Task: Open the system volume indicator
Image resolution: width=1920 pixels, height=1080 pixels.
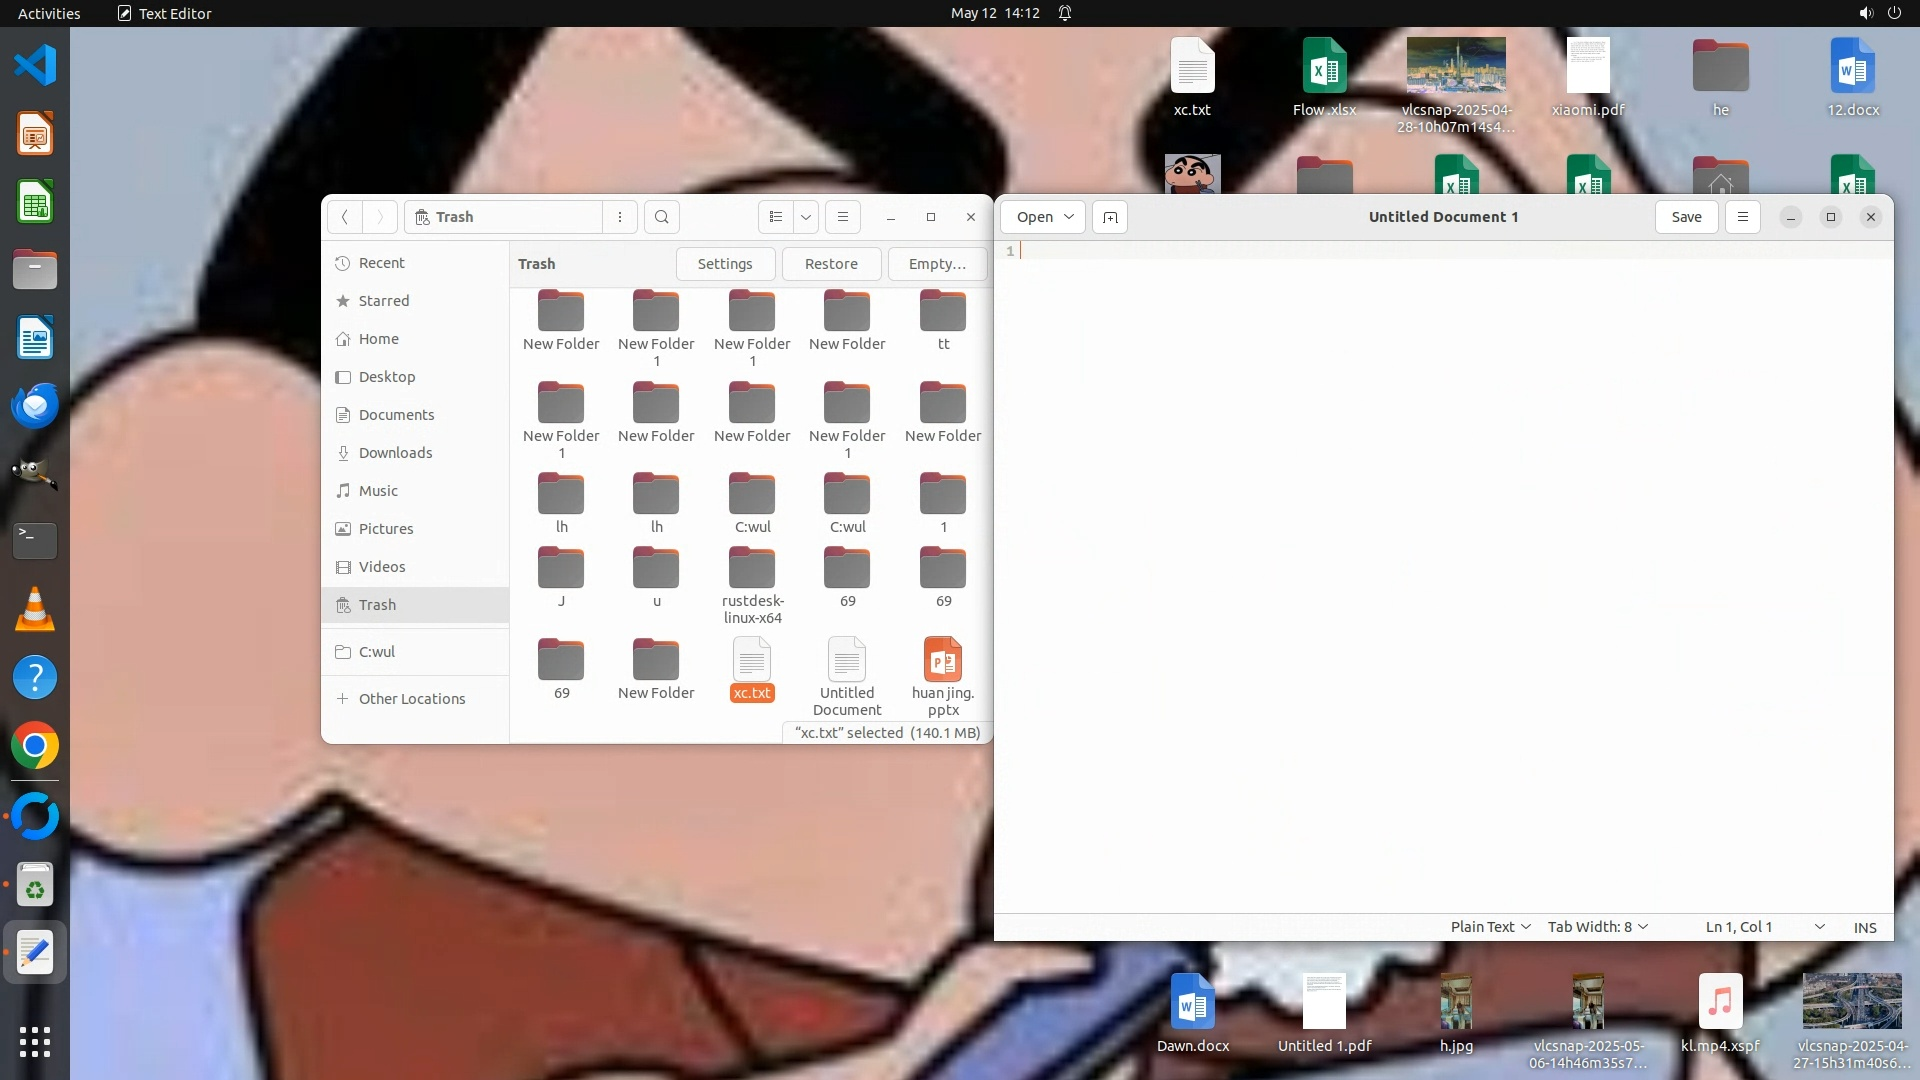Action: [x=1866, y=13]
